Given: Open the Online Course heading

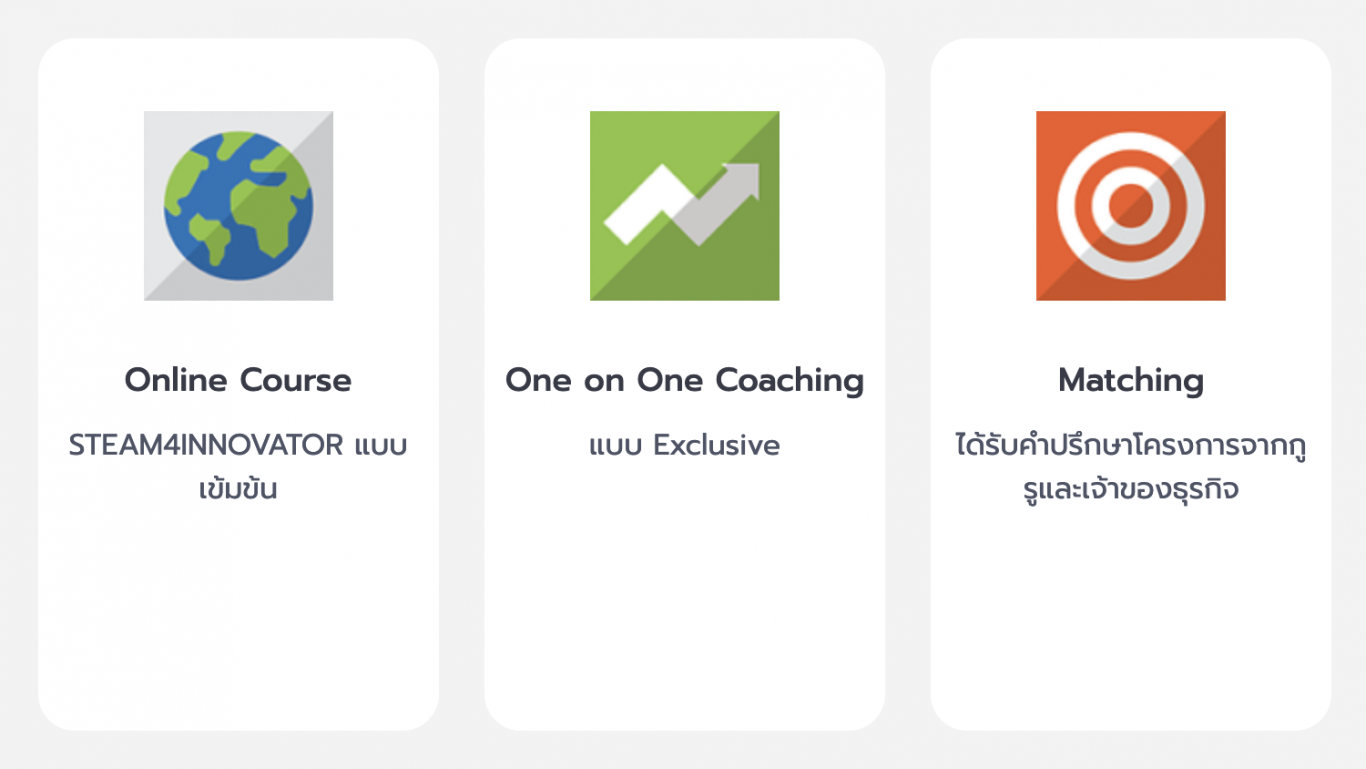Looking at the screenshot, I should pos(238,380).
